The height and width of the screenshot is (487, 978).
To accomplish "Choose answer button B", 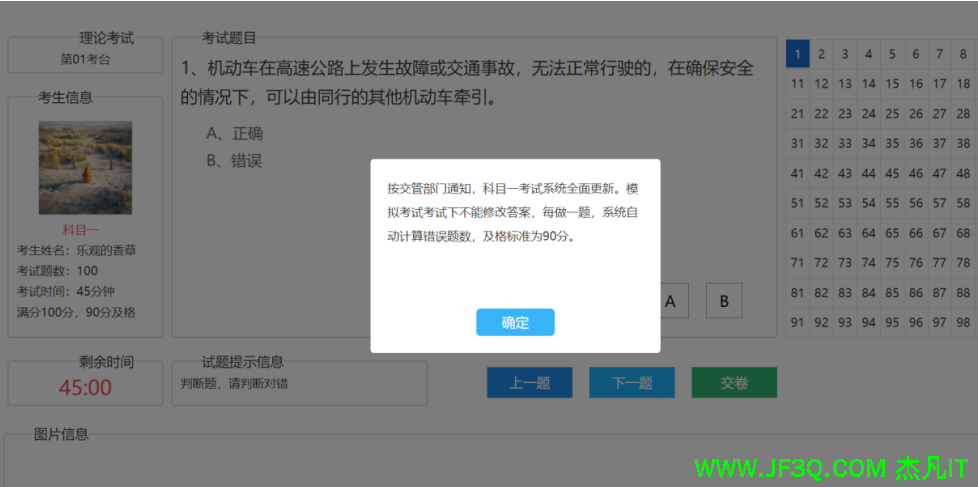I will tap(724, 301).
